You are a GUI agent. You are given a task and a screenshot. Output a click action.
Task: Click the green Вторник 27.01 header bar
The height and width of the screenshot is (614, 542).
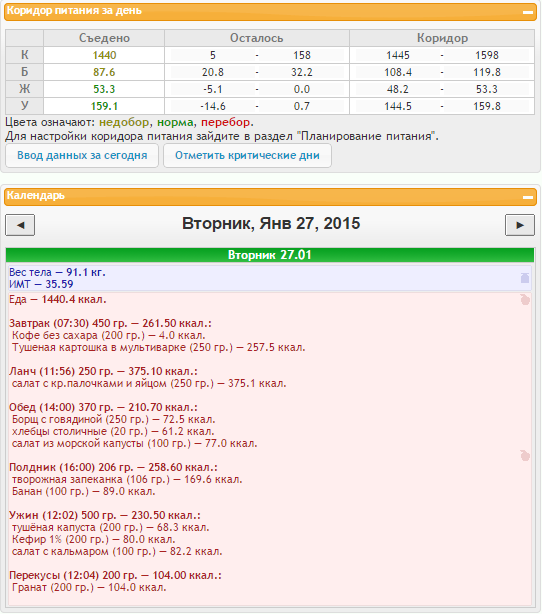(x=270, y=255)
